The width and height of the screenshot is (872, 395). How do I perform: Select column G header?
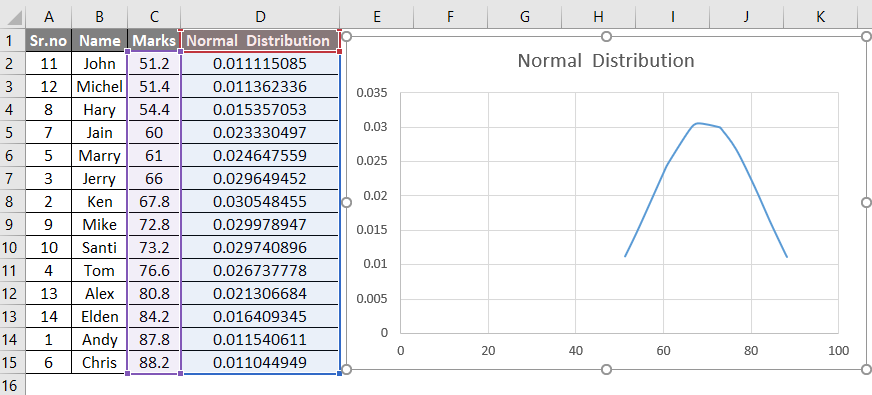pos(524,17)
